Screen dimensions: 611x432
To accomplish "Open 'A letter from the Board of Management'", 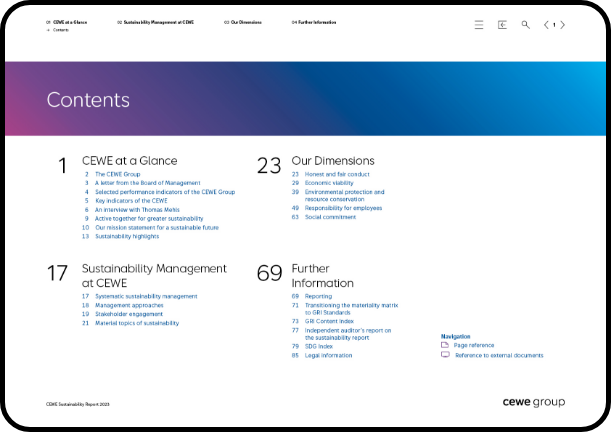I will [148, 183].
